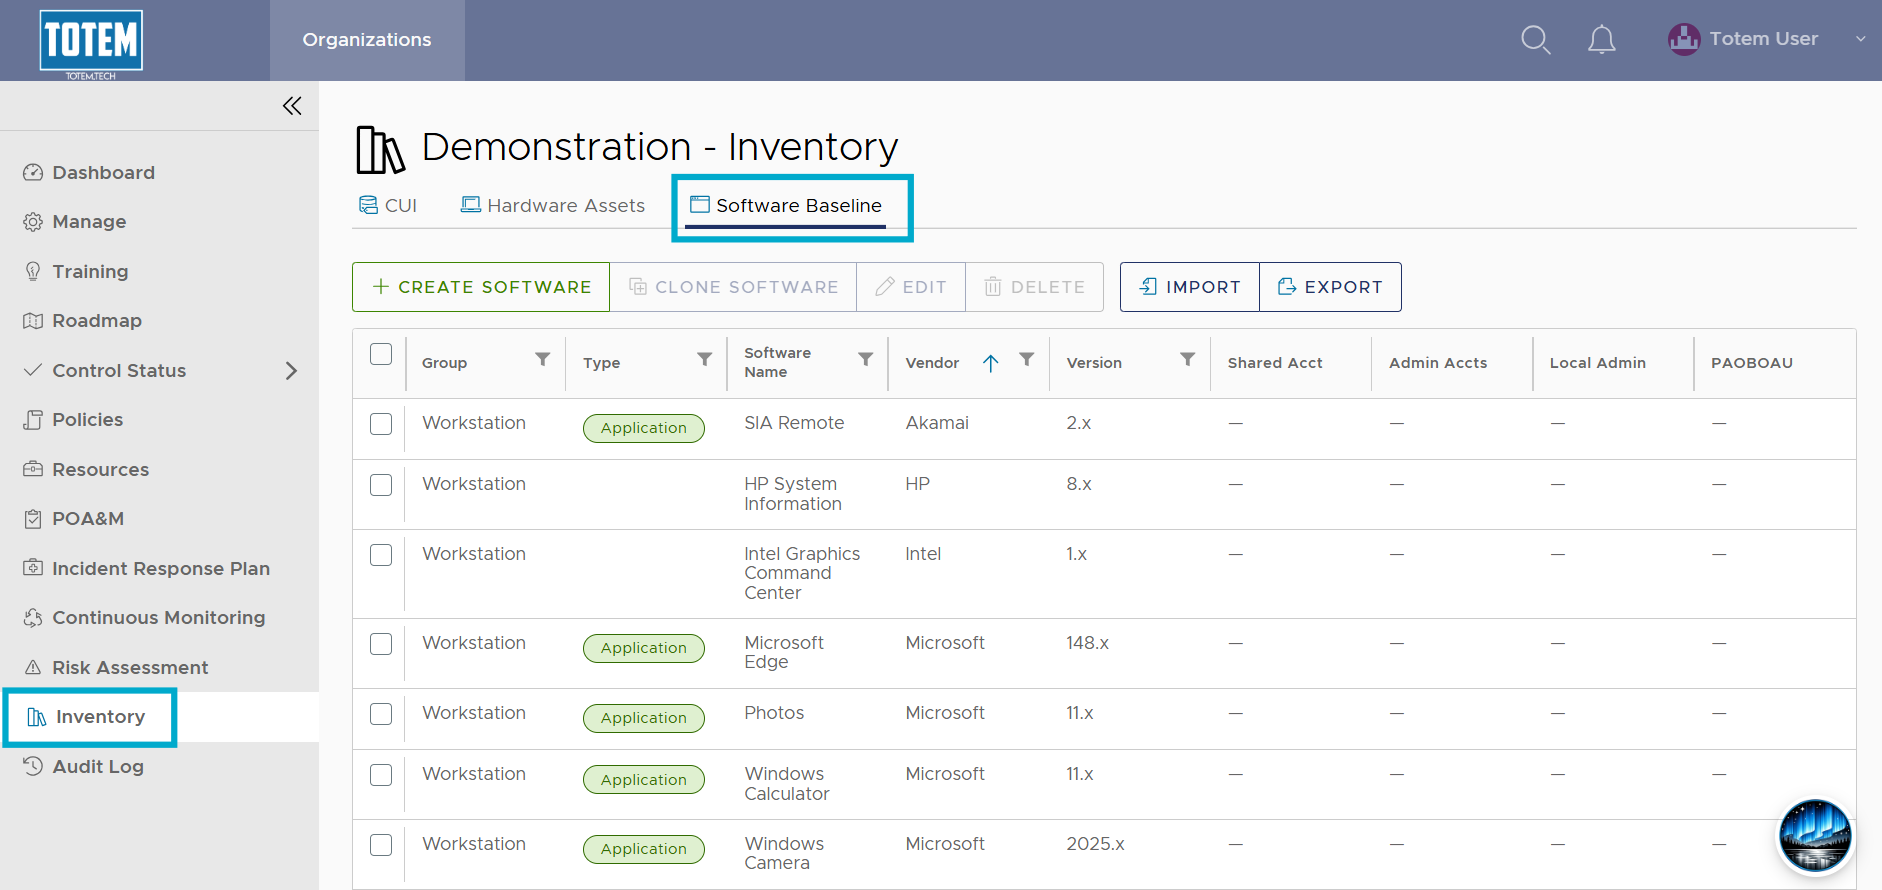The image size is (1882, 890).
Task: Open notifications bell icon
Action: point(1602,40)
